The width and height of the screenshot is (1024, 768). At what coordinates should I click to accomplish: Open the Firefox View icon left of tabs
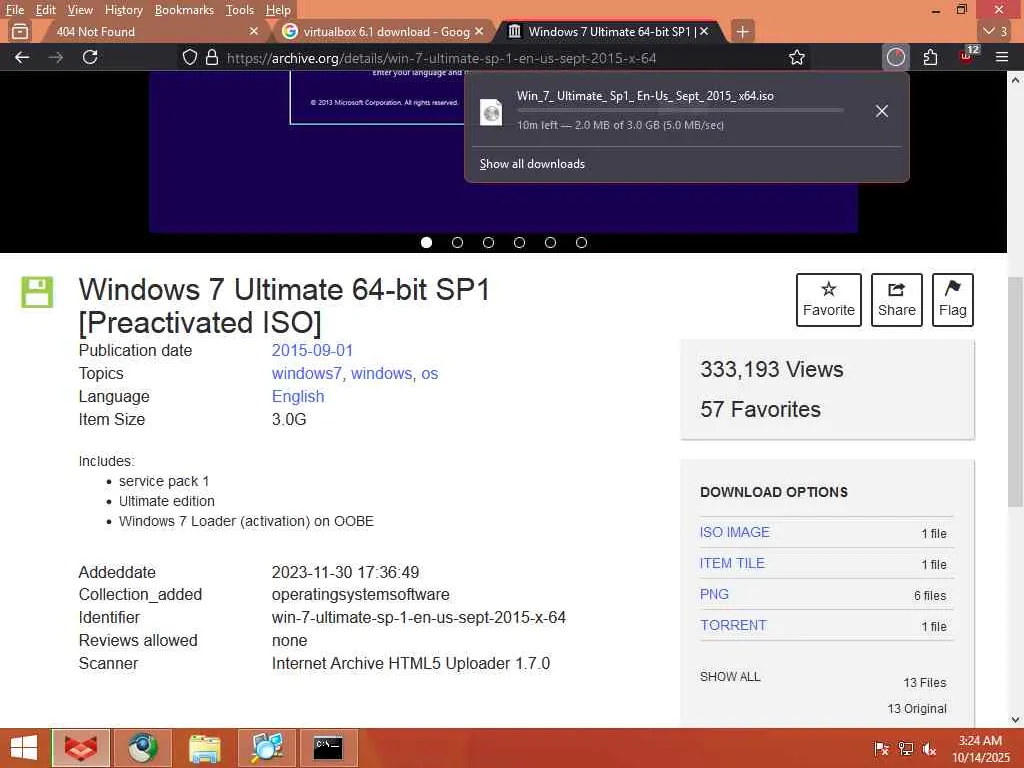(x=20, y=31)
